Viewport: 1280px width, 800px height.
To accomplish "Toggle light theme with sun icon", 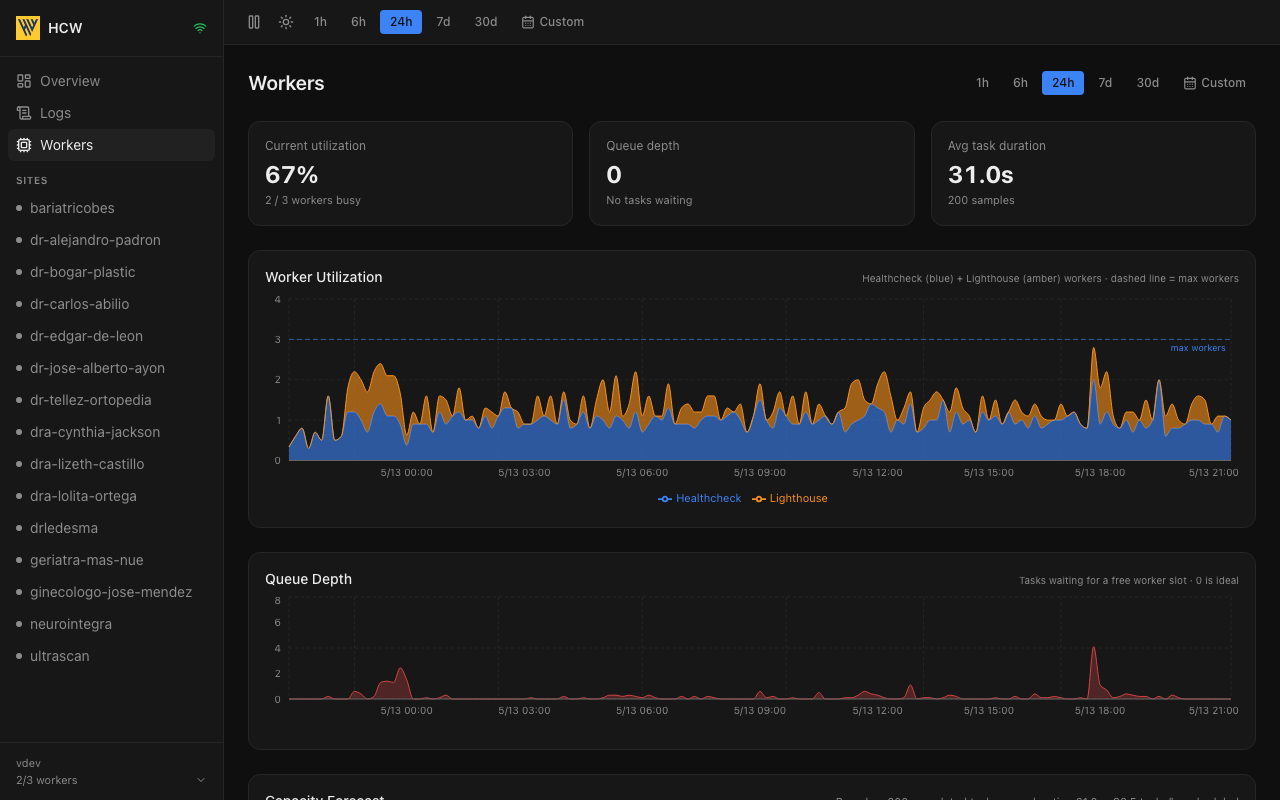I will [286, 22].
